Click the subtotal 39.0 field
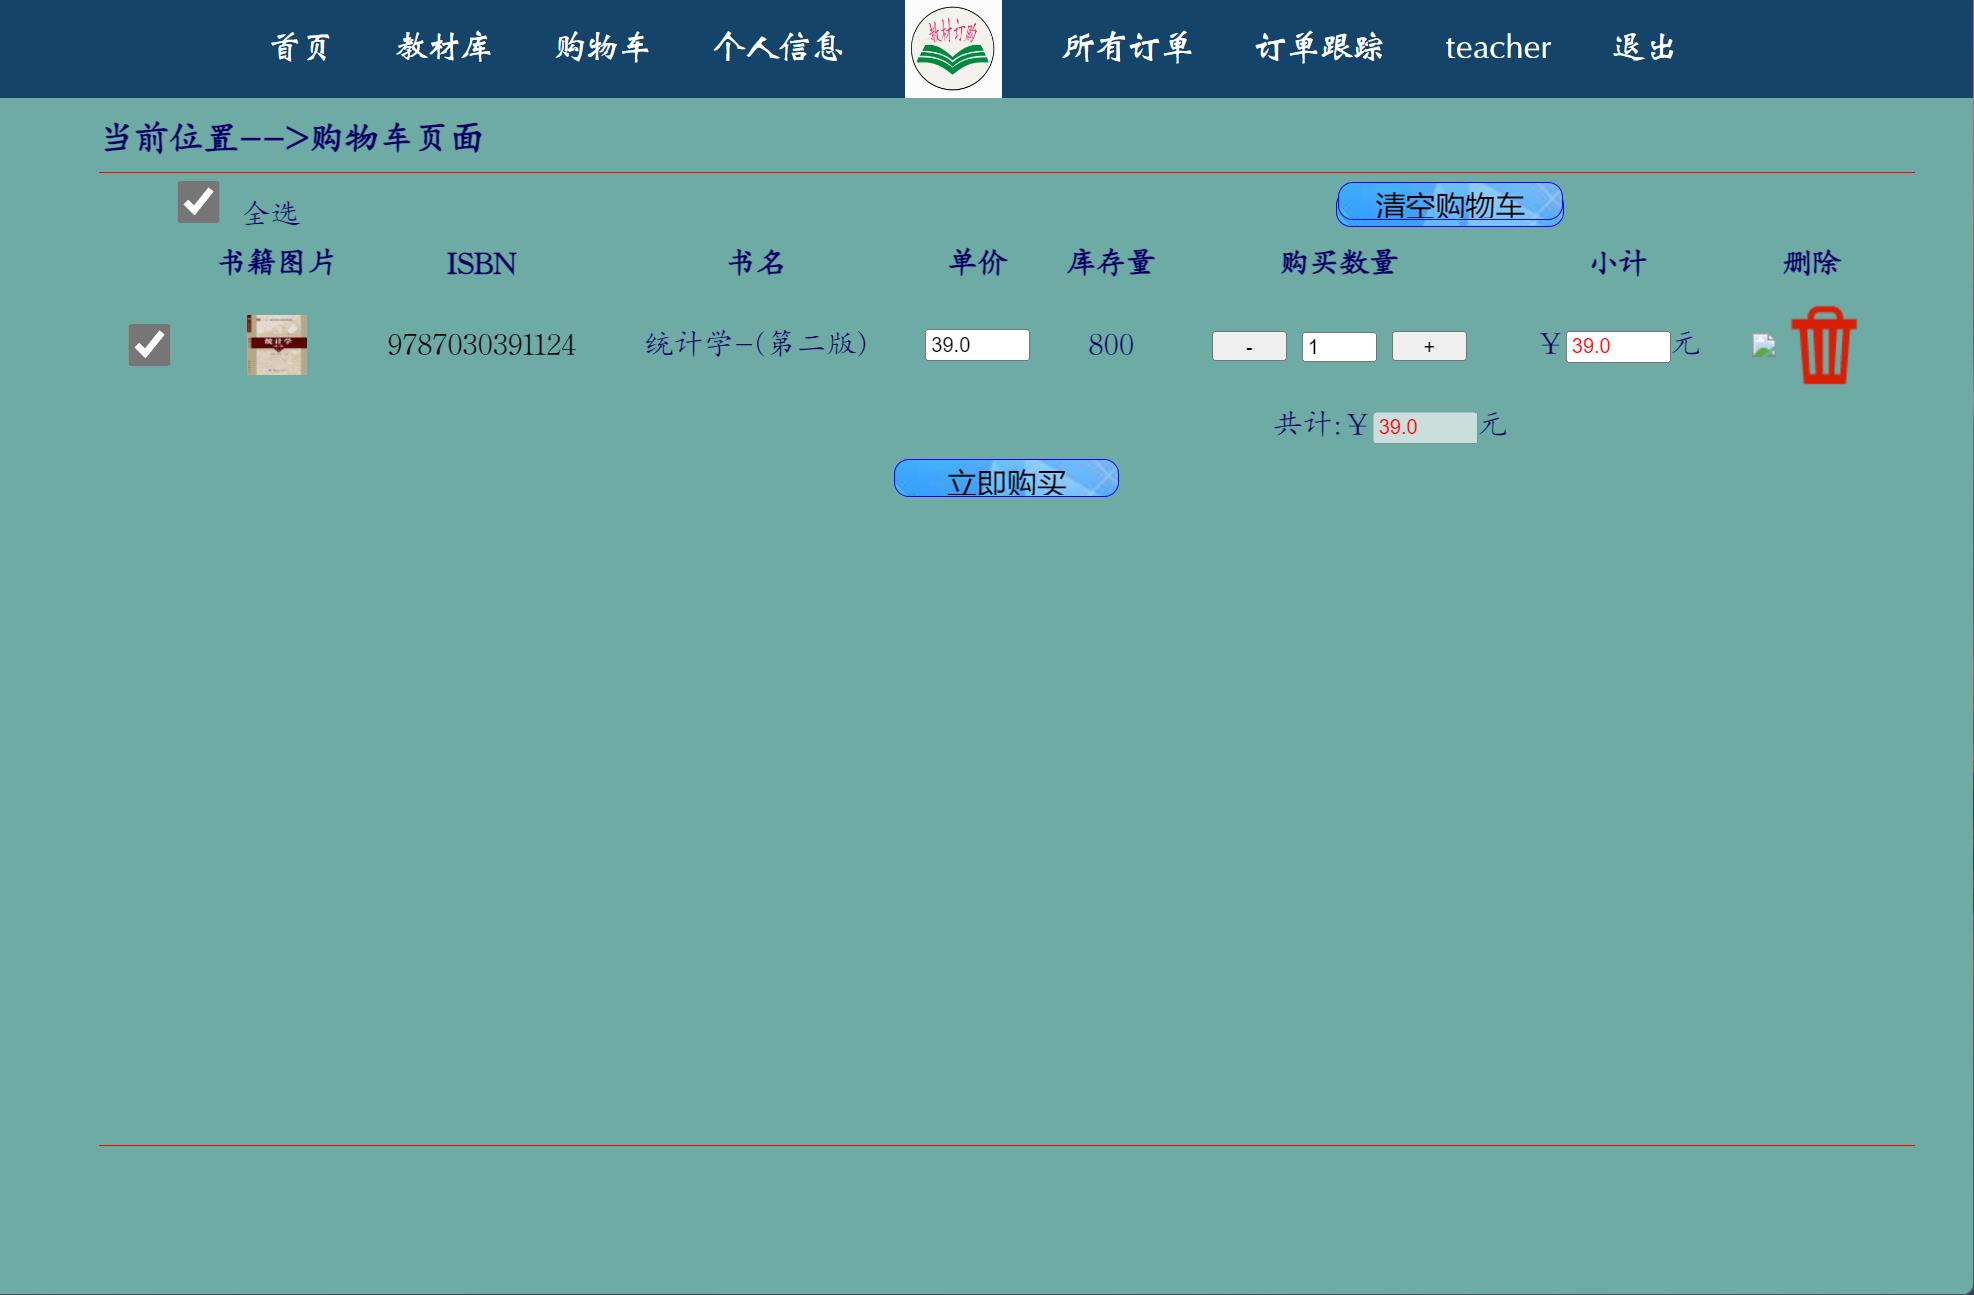 1617,346
